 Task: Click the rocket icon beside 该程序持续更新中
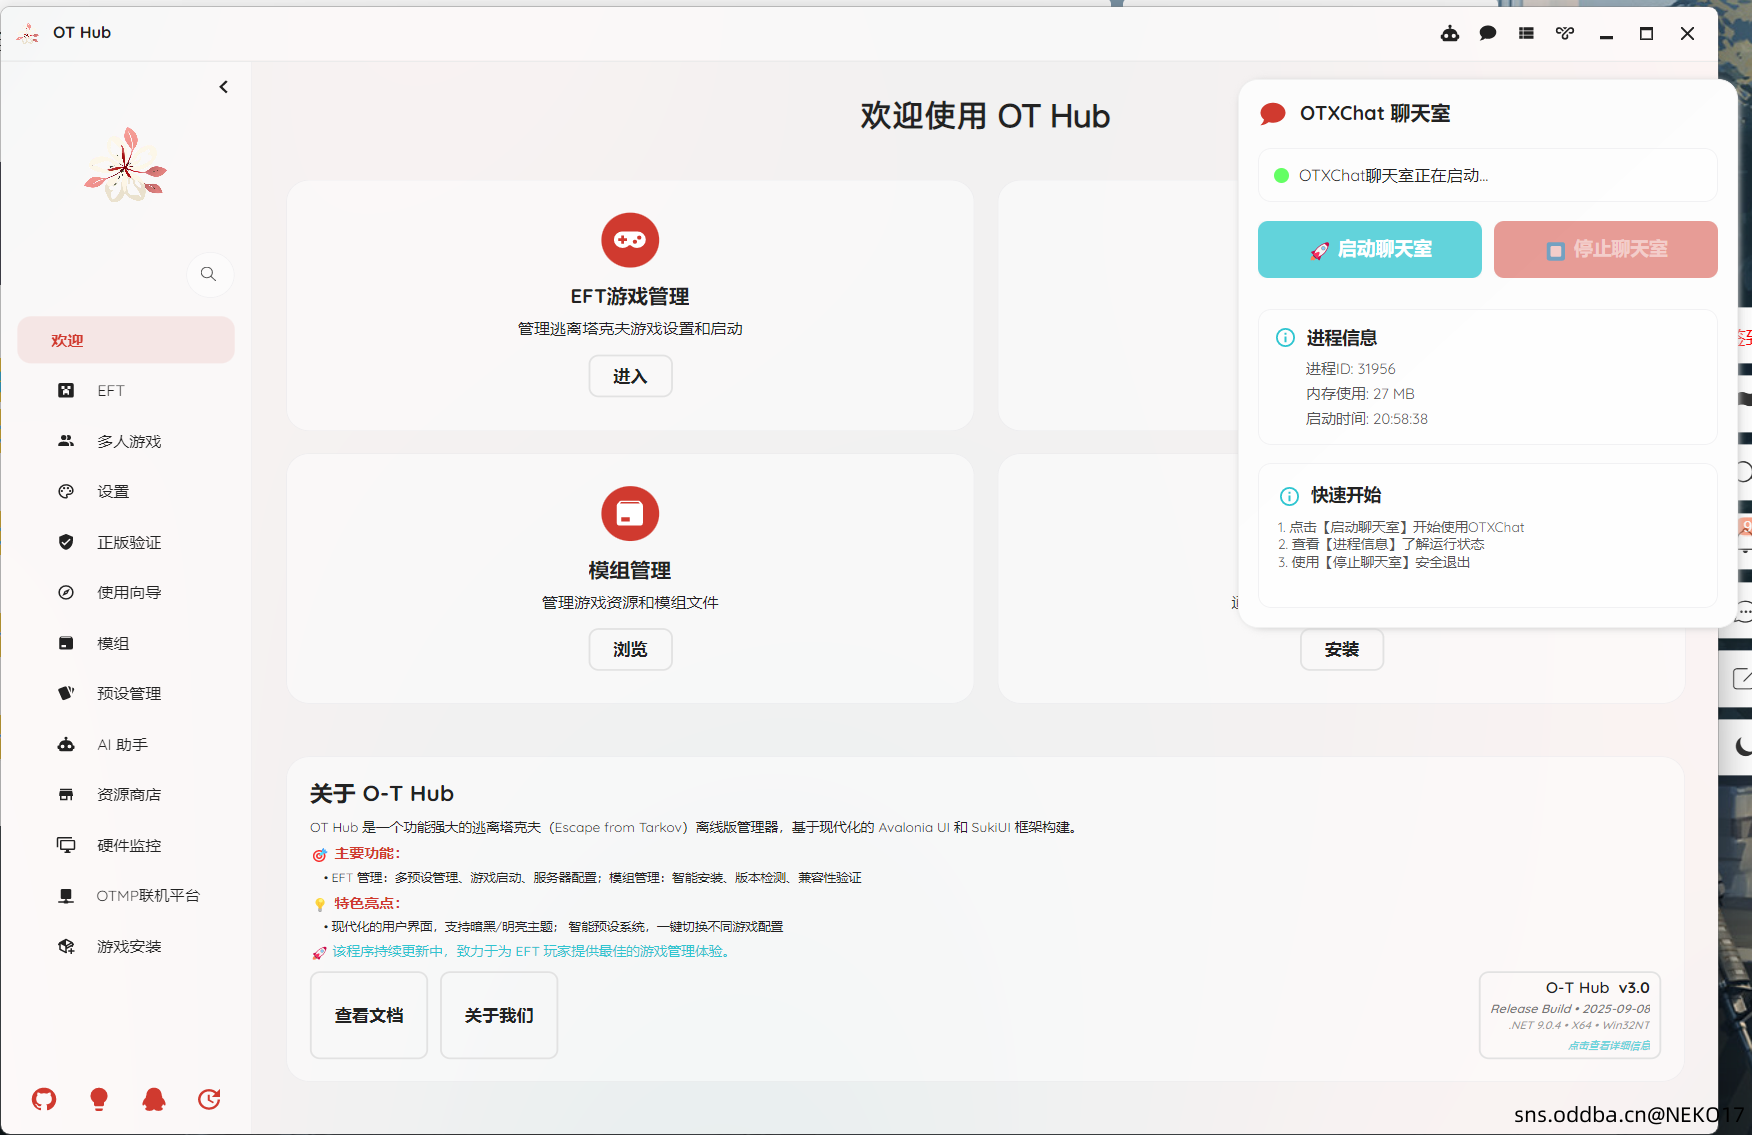click(x=320, y=952)
